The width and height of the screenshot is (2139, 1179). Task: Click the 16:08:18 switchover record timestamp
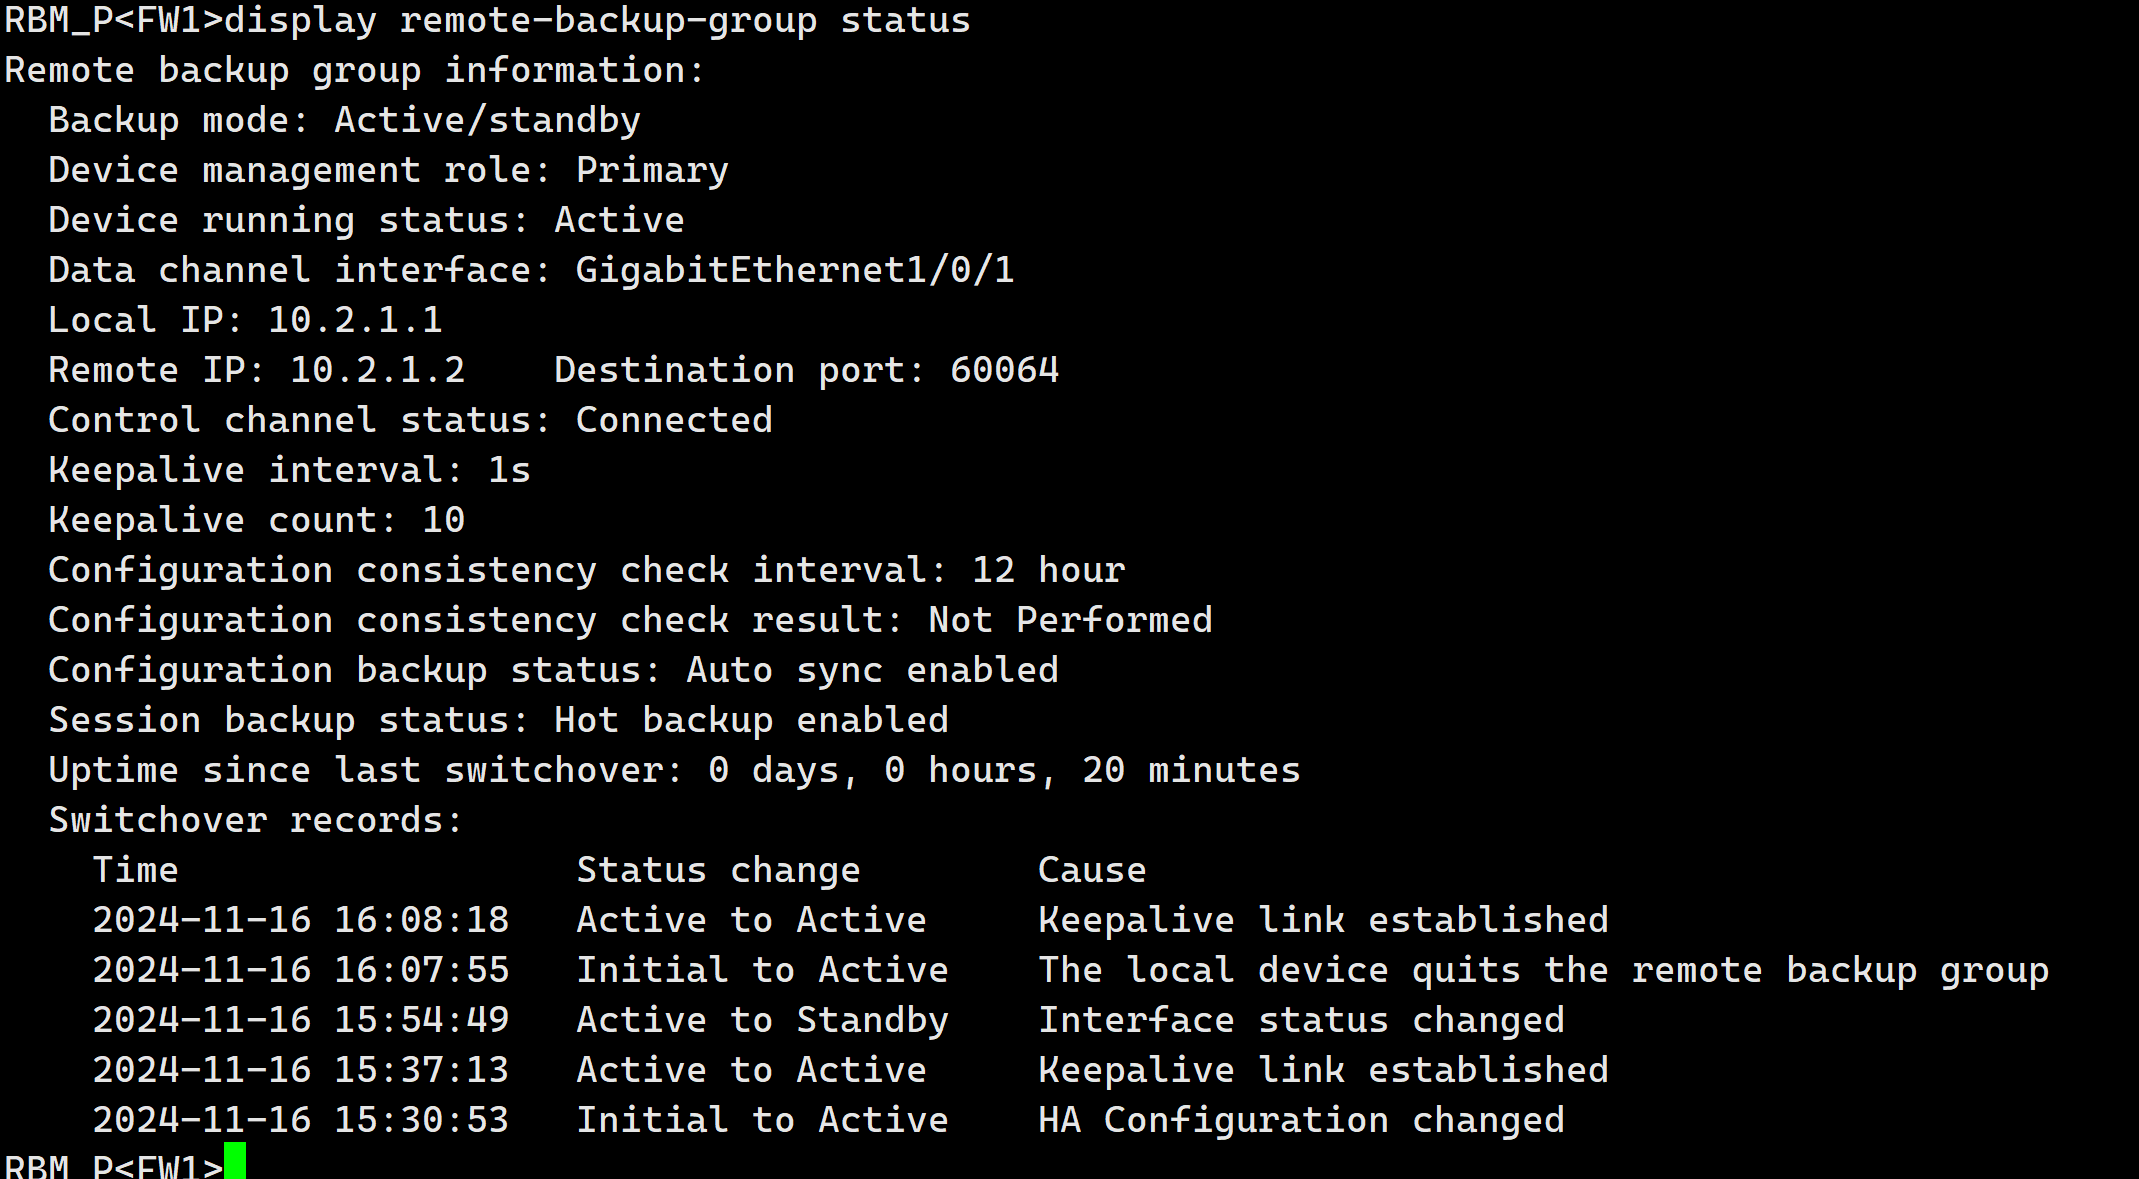coord(421,921)
